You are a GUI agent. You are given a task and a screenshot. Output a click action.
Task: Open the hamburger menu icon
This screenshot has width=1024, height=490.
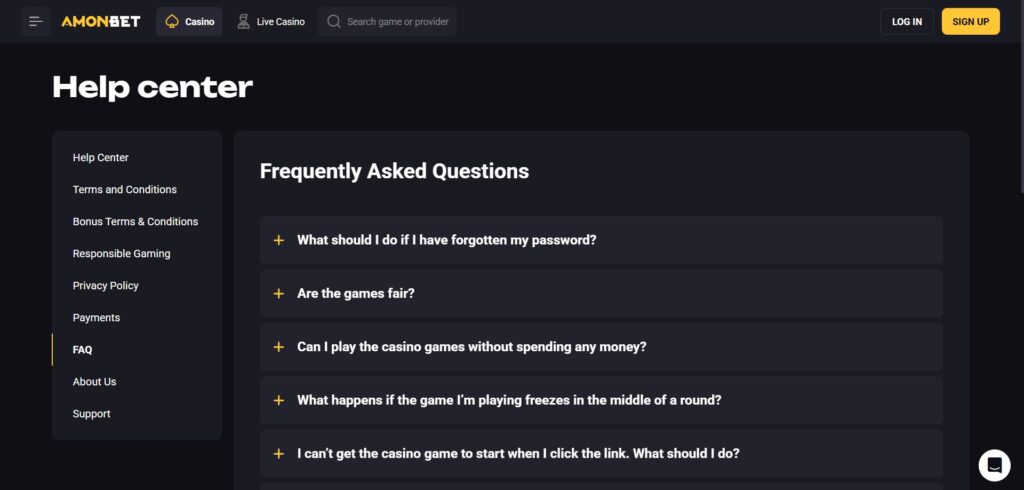(36, 21)
